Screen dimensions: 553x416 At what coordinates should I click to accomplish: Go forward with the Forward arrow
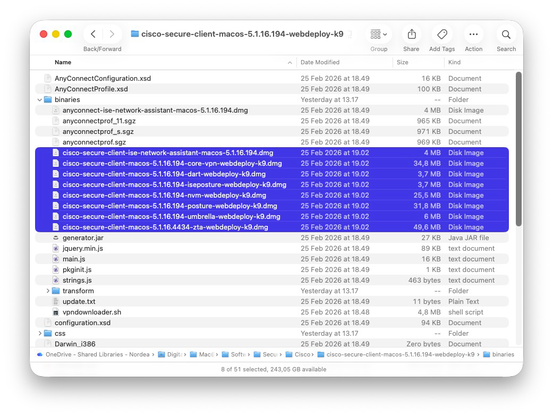(112, 34)
